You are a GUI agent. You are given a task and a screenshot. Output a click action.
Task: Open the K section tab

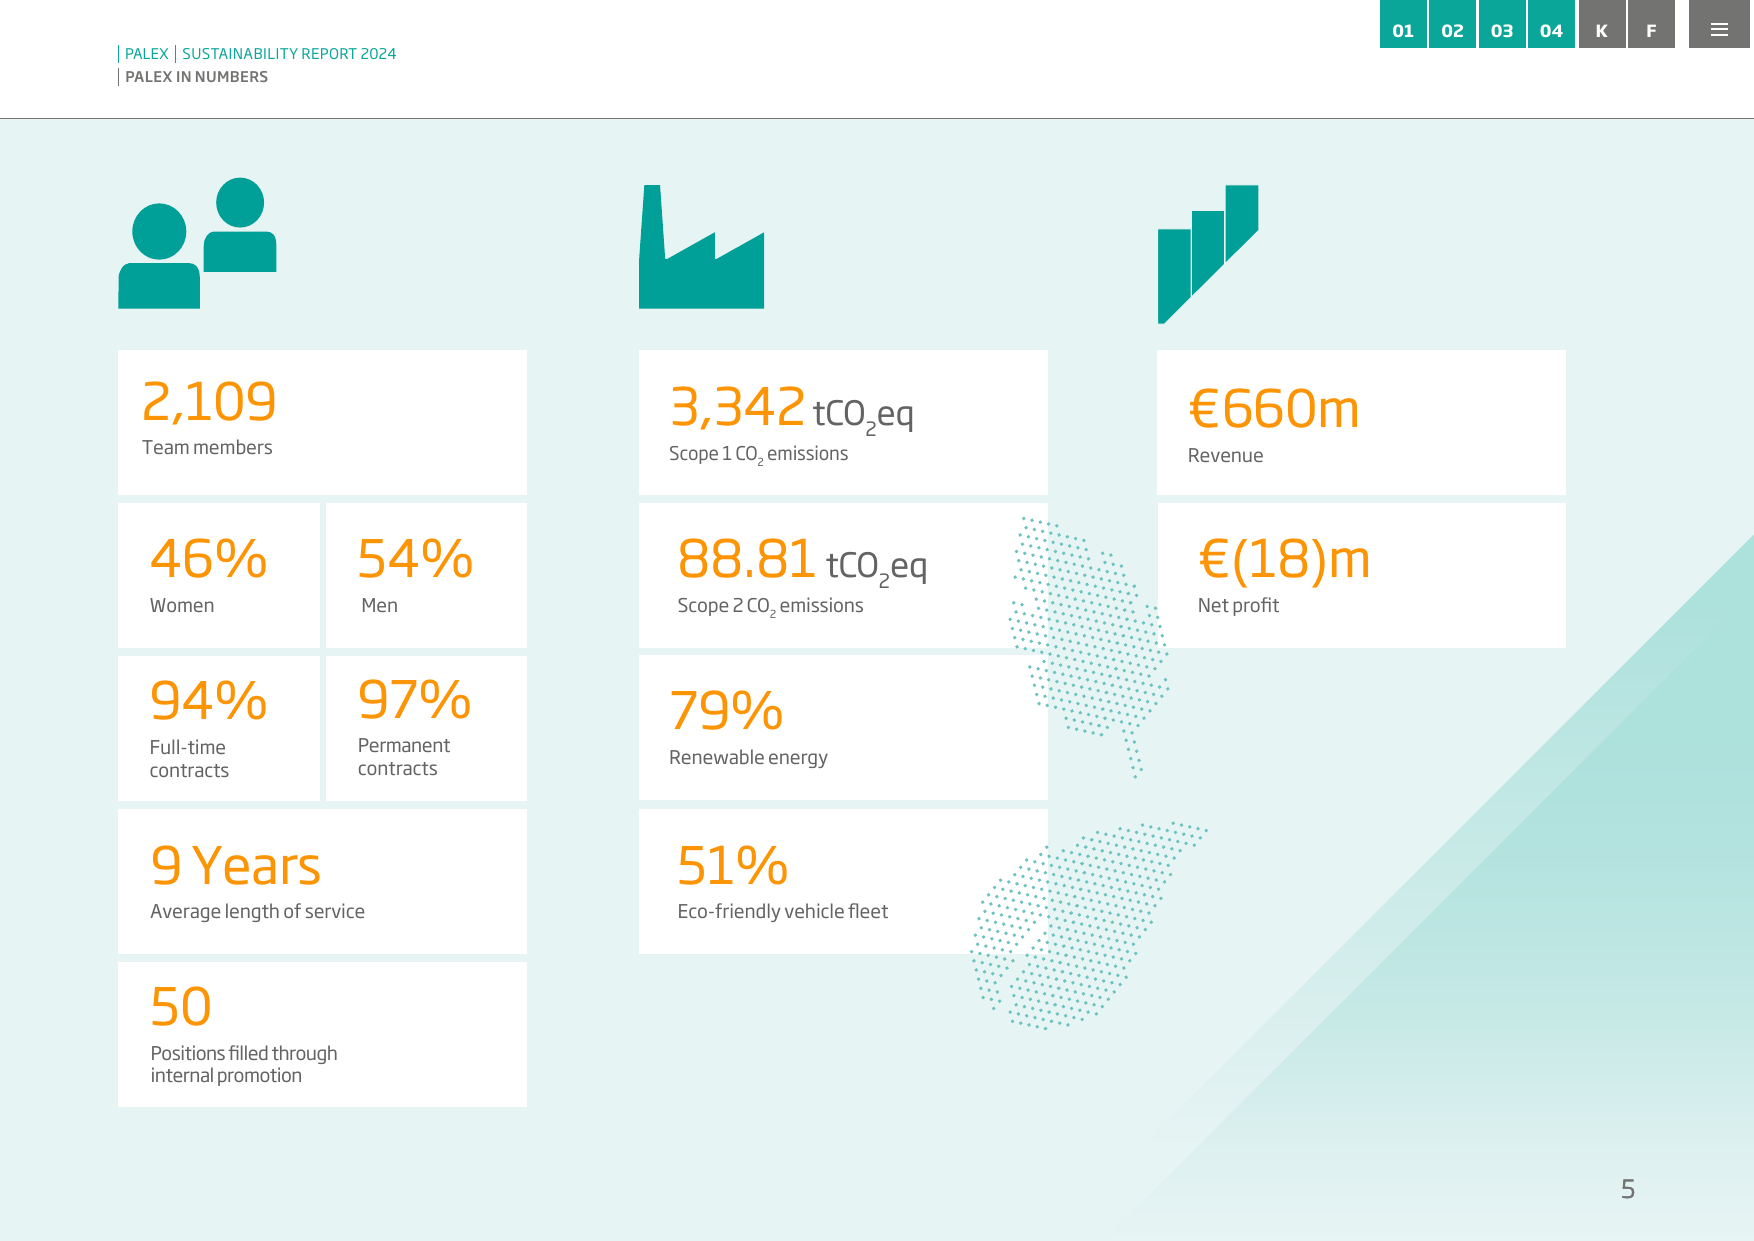pyautogui.click(x=1602, y=24)
